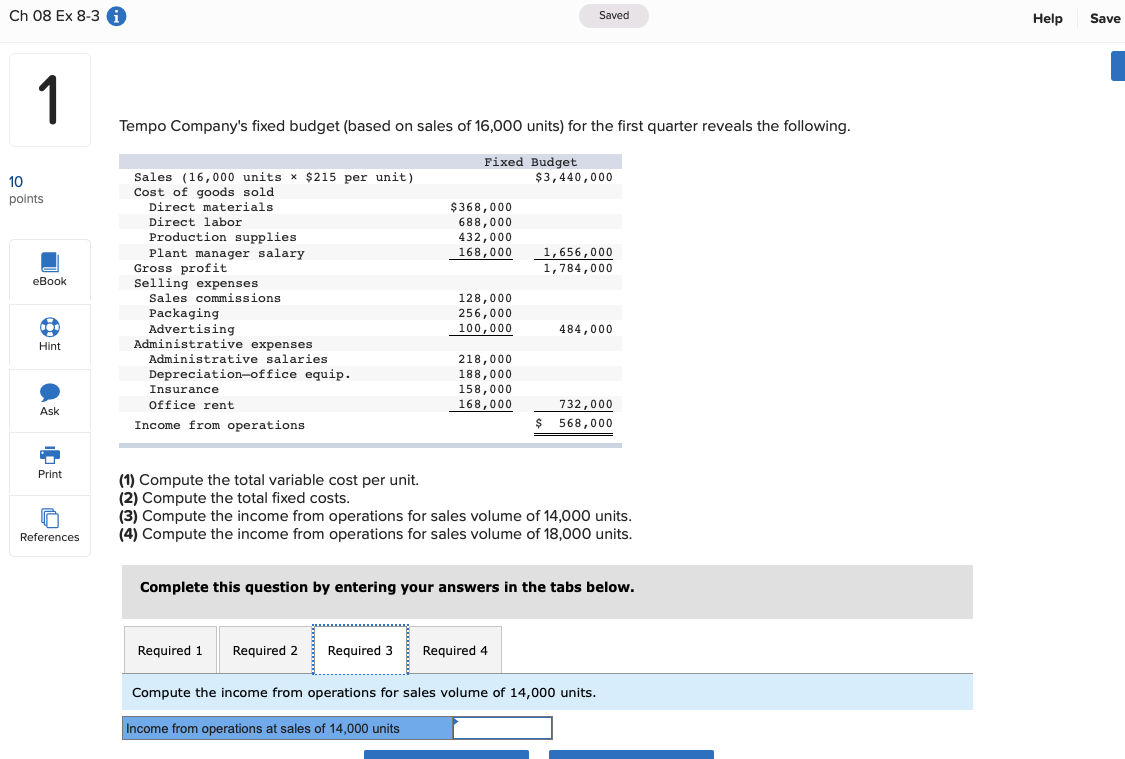Open the eBook resource
Screen dimensions: 1125x759
[49, 270]
